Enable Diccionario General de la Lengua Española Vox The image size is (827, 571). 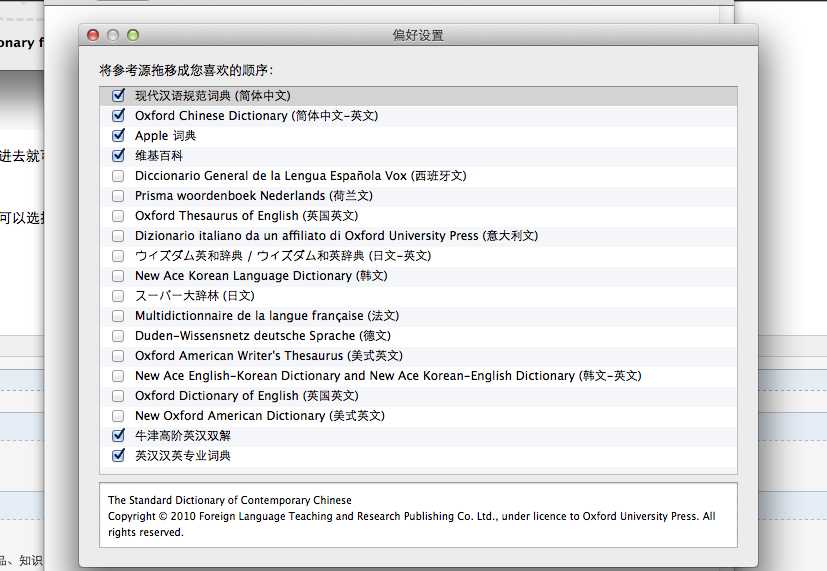[x=118, y=176]
